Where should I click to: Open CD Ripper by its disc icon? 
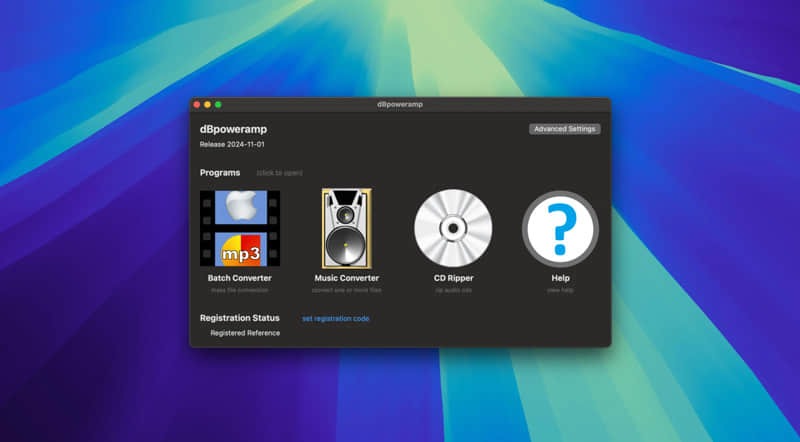click(453, 228)
